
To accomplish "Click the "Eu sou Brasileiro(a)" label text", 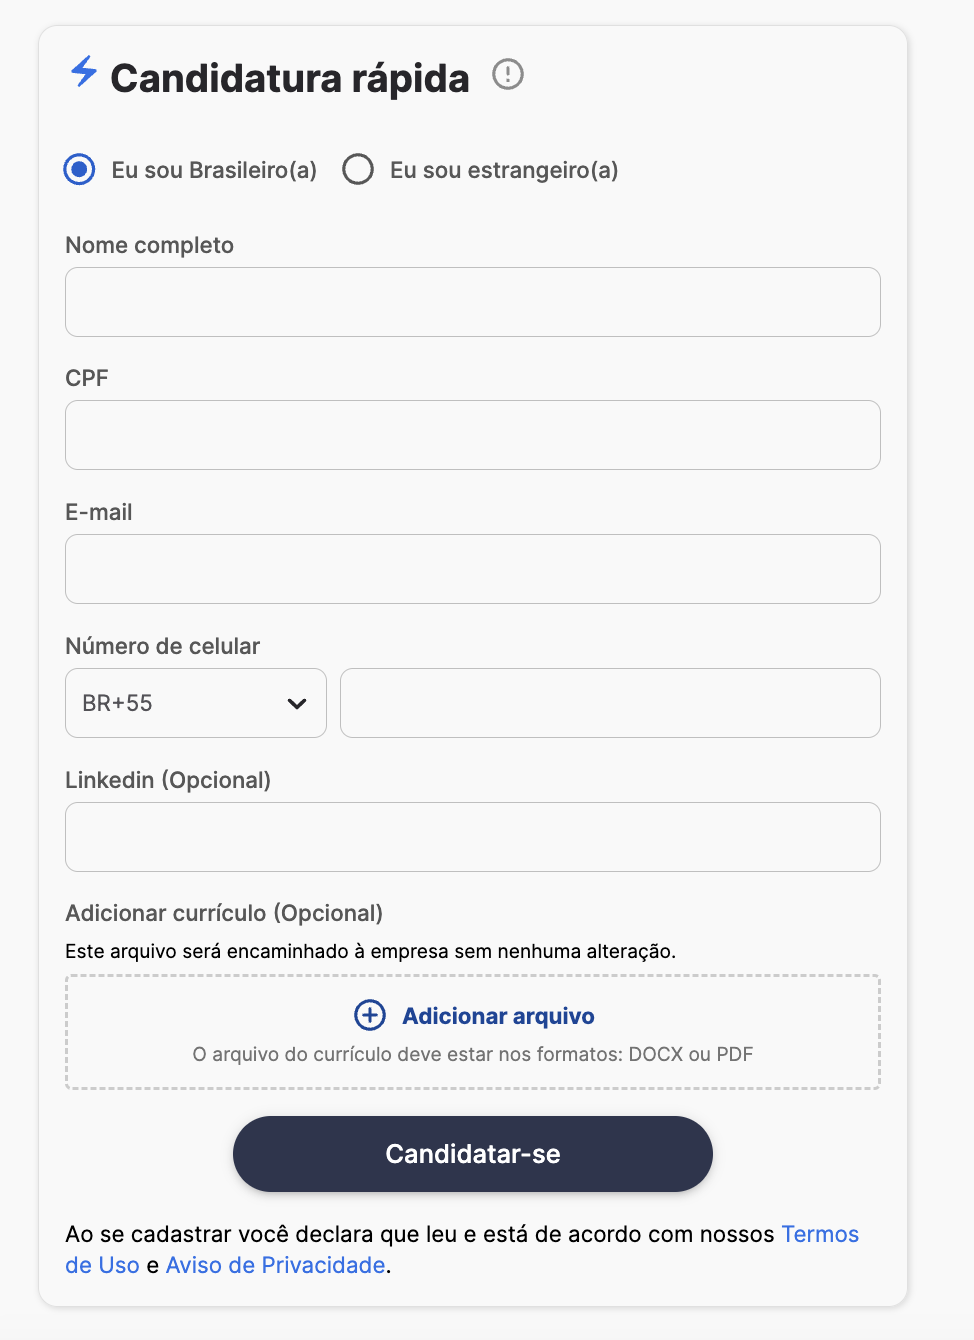I will click(214, 170).
